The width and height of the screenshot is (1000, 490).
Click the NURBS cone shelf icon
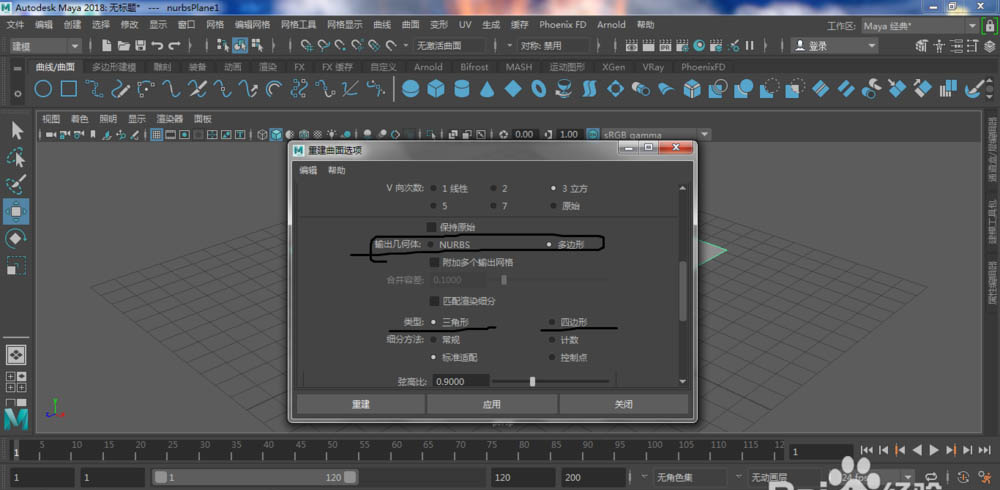pyautogui.click(x=486, y=89)
